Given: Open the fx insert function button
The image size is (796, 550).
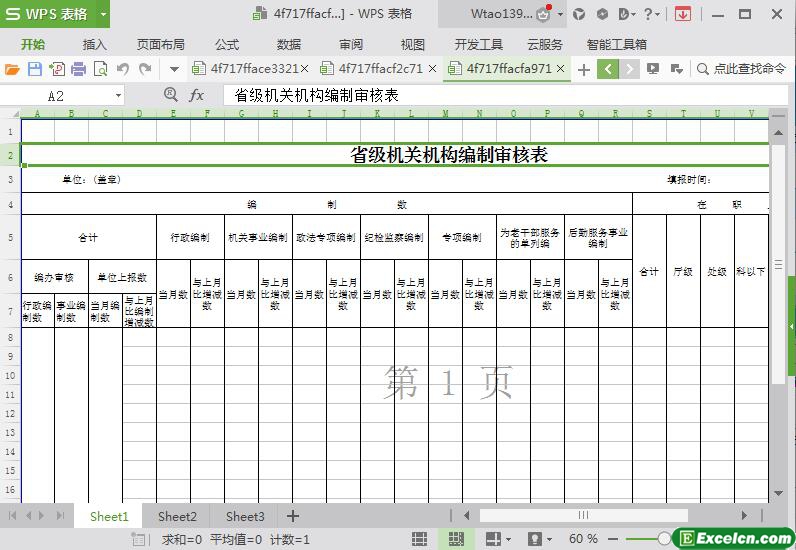Looking at the screenshot, I should pyautogui.click(x=196, y=95).
